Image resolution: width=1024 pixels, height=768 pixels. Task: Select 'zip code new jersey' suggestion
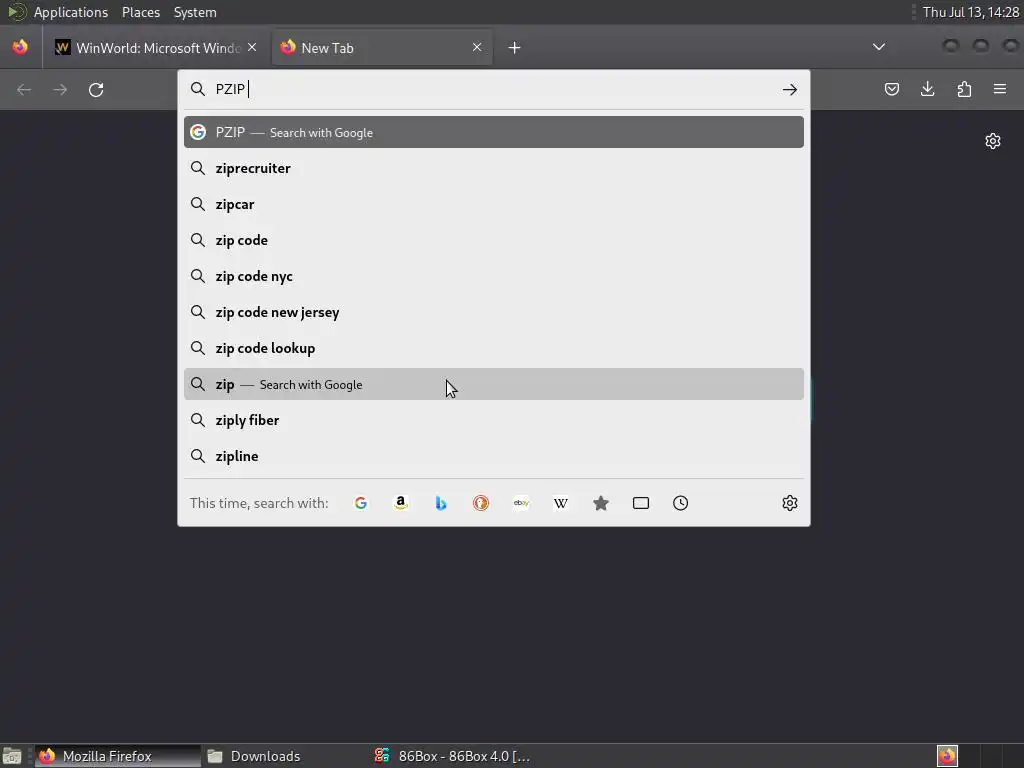click(494, 312)
